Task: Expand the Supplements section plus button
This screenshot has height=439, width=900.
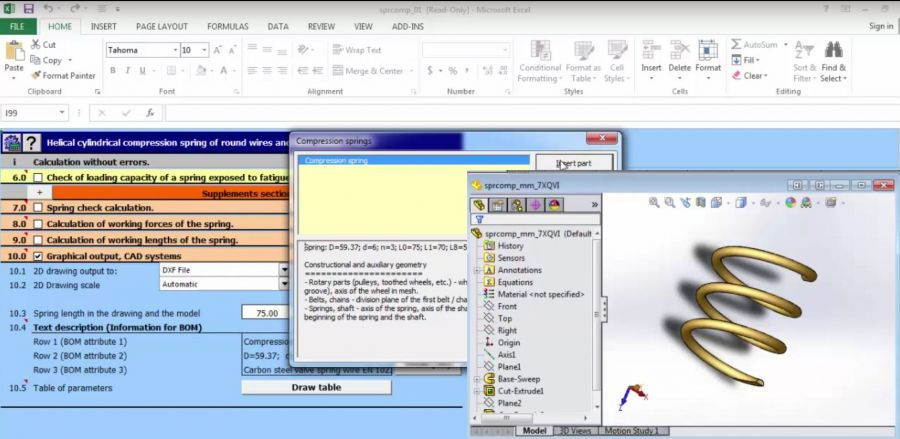Action: [x=40, y=193]
